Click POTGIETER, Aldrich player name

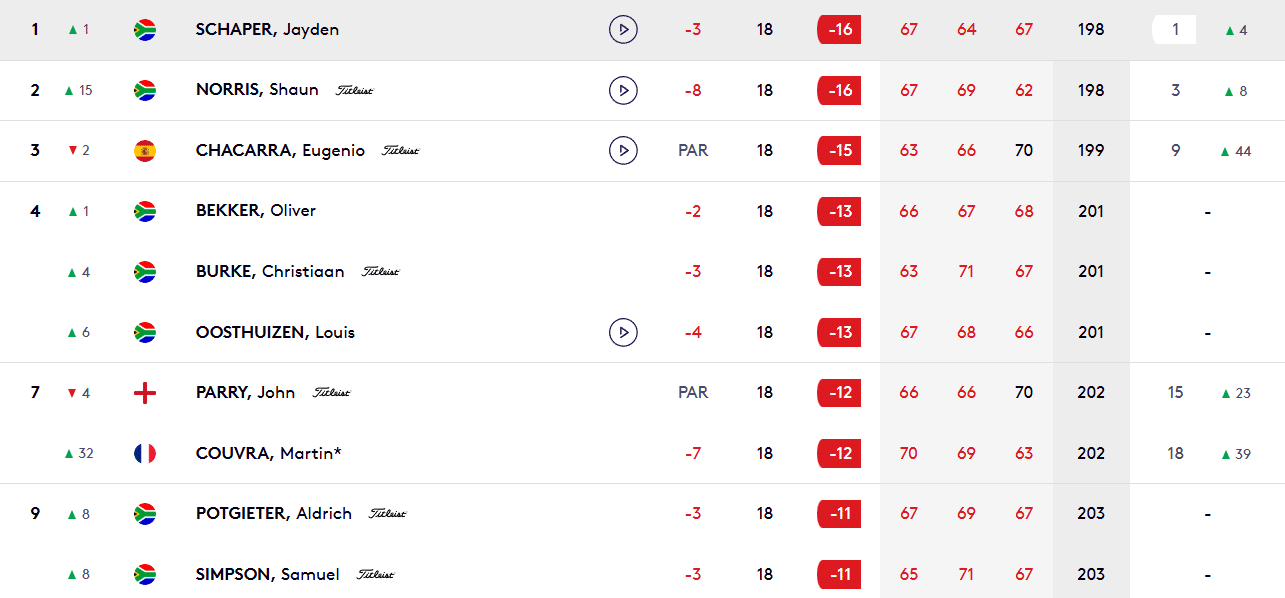[274, 514]
